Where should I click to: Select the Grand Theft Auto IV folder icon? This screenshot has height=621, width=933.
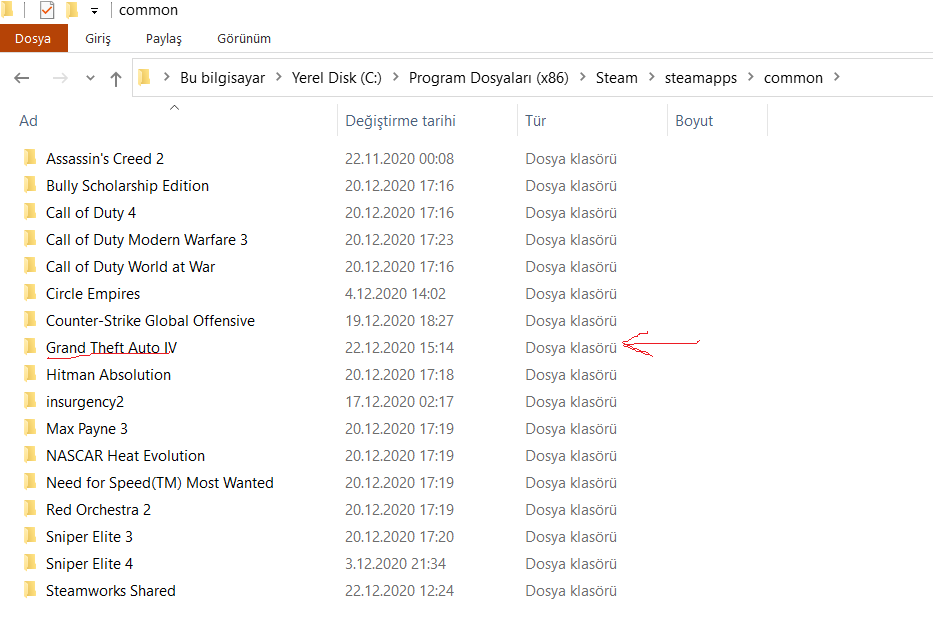tap(30, 347)
